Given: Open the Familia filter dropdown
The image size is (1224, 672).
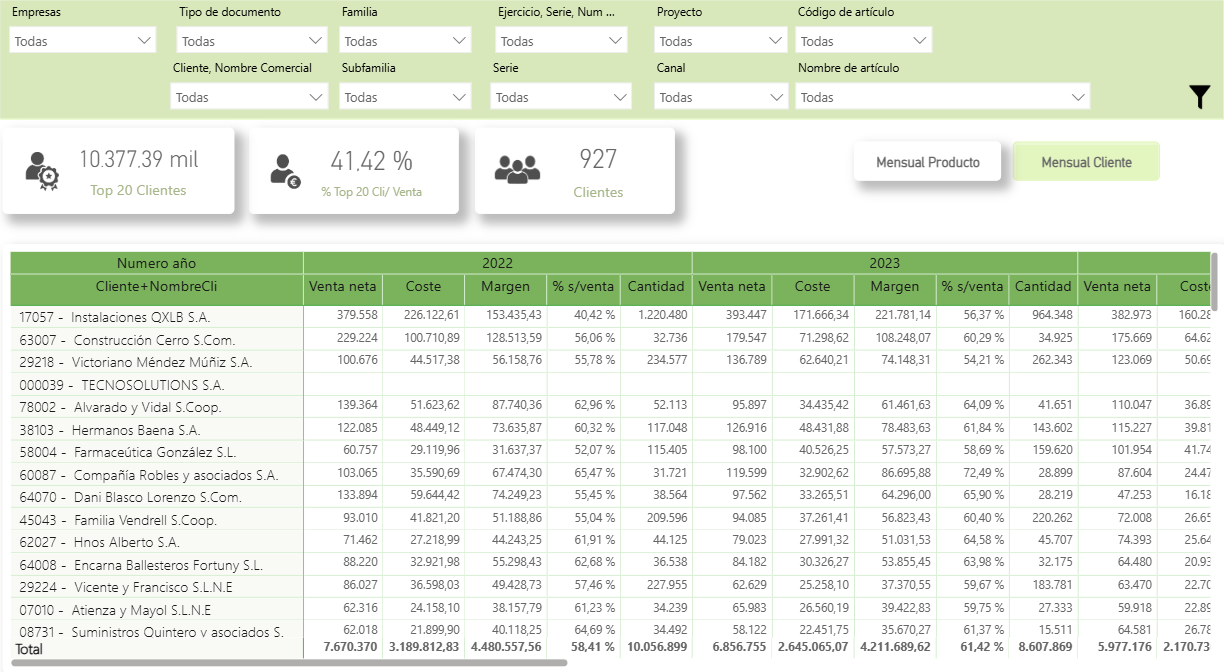Looking at the screenshot, I should click(405, 41).
